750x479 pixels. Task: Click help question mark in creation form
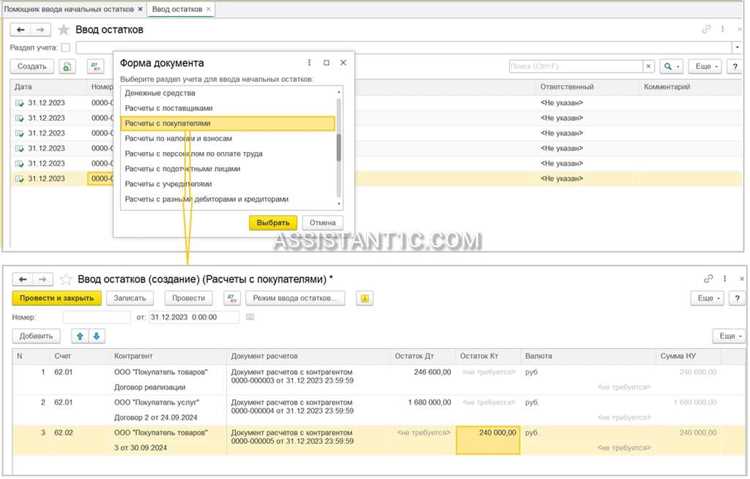(x=737, y=298)
